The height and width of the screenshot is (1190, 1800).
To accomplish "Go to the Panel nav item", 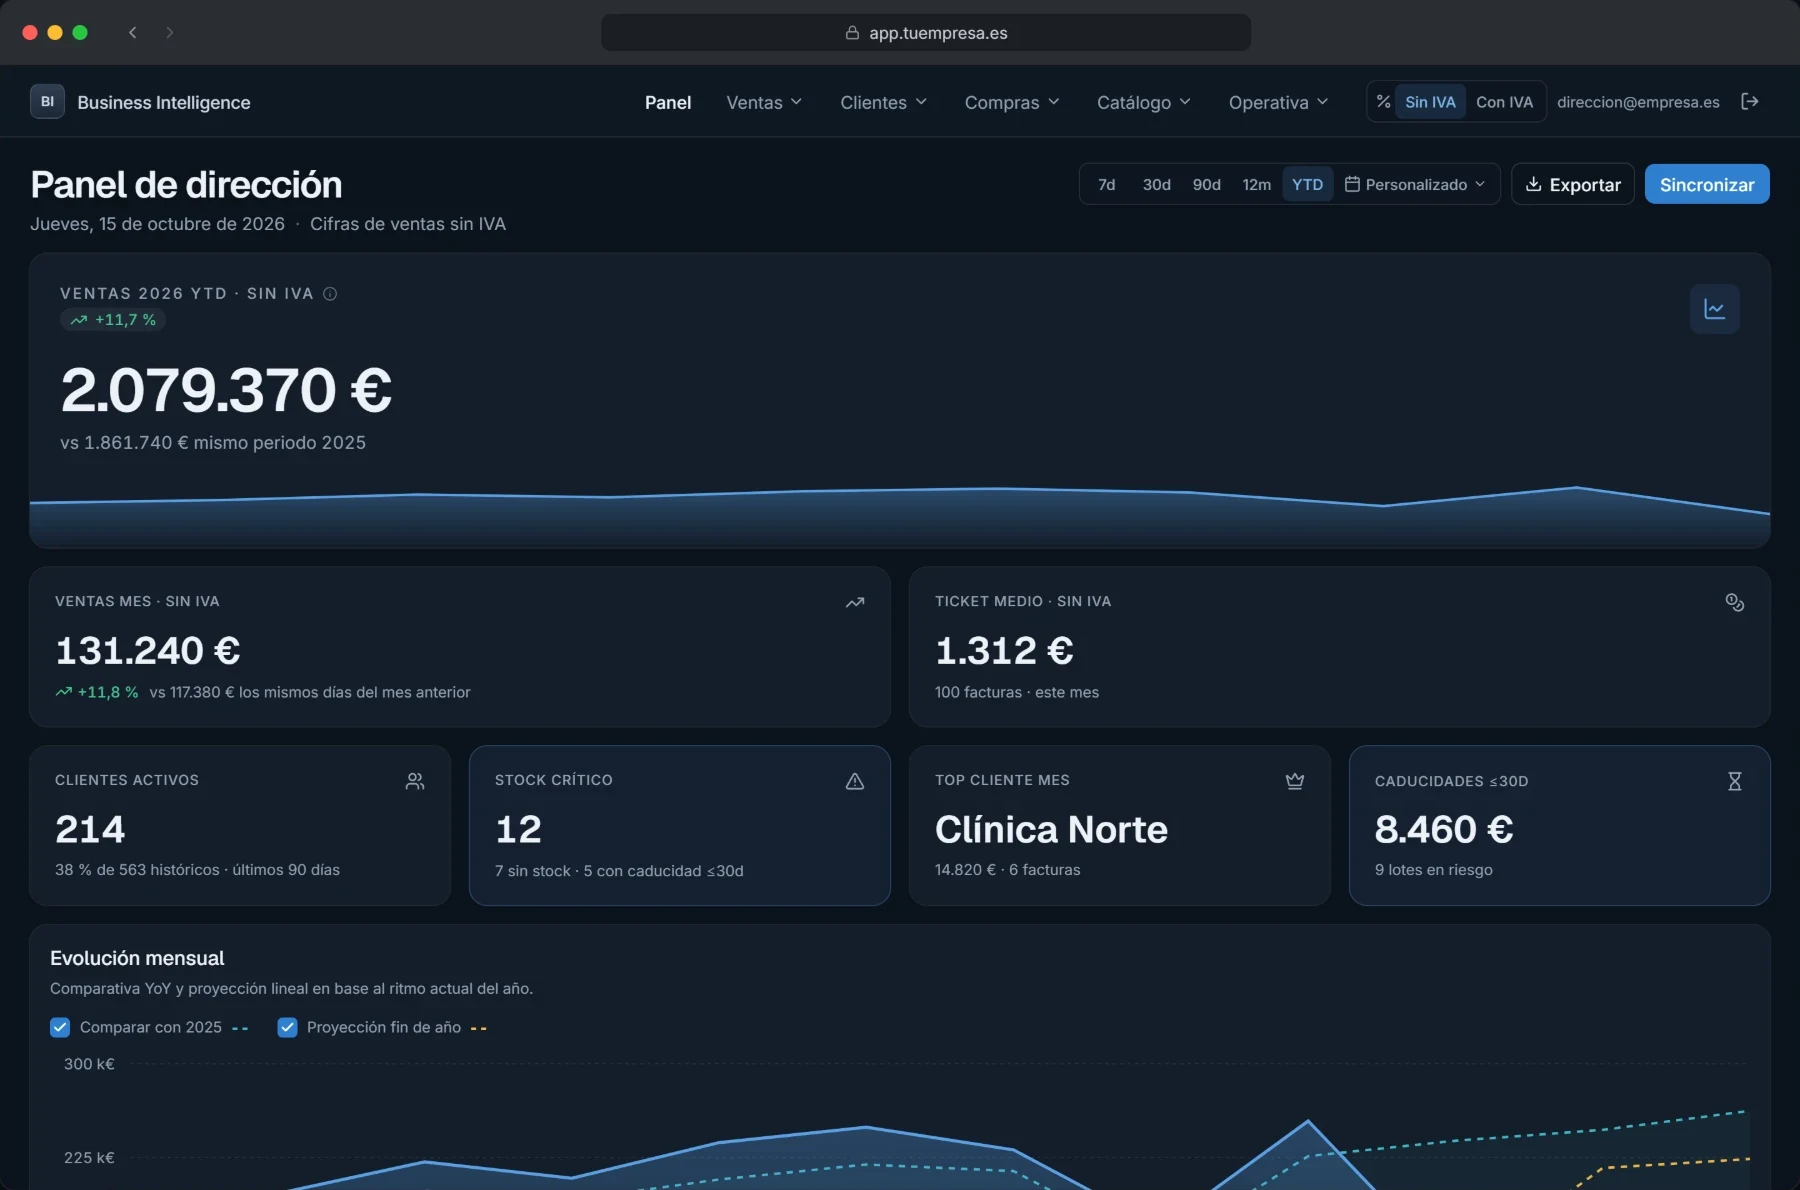I will point(668,102).
